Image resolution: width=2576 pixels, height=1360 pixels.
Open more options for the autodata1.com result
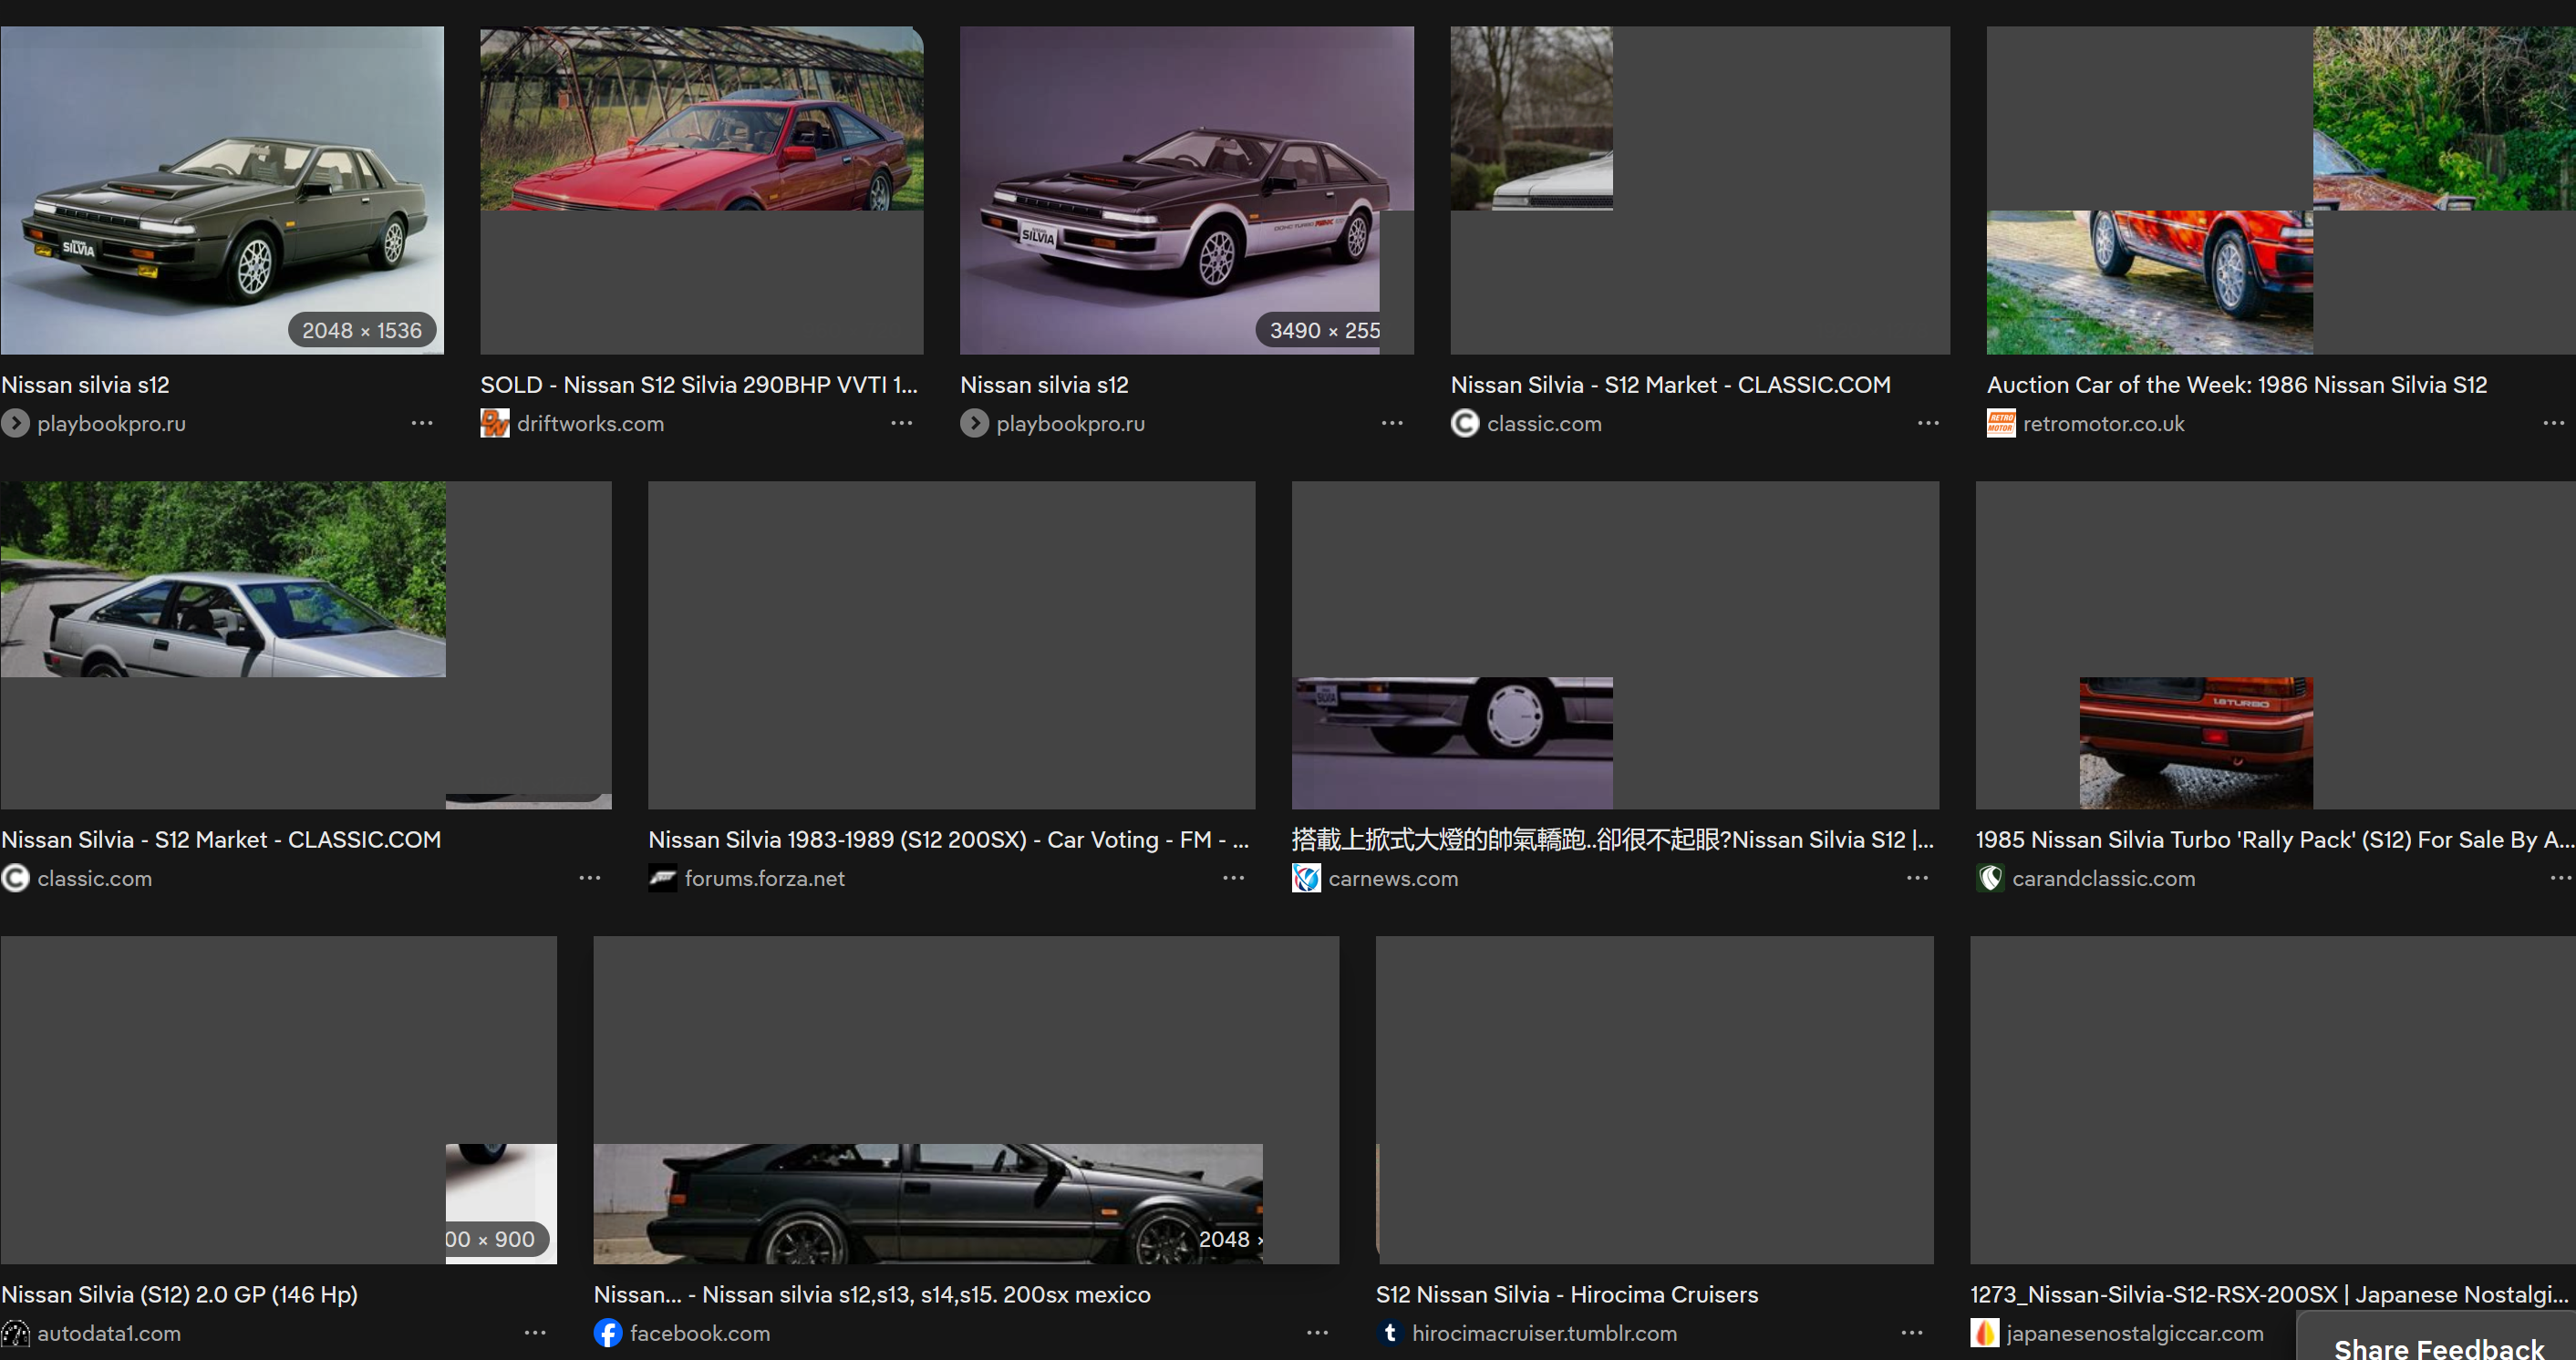pyautogui.click(x=535, y=1333)
